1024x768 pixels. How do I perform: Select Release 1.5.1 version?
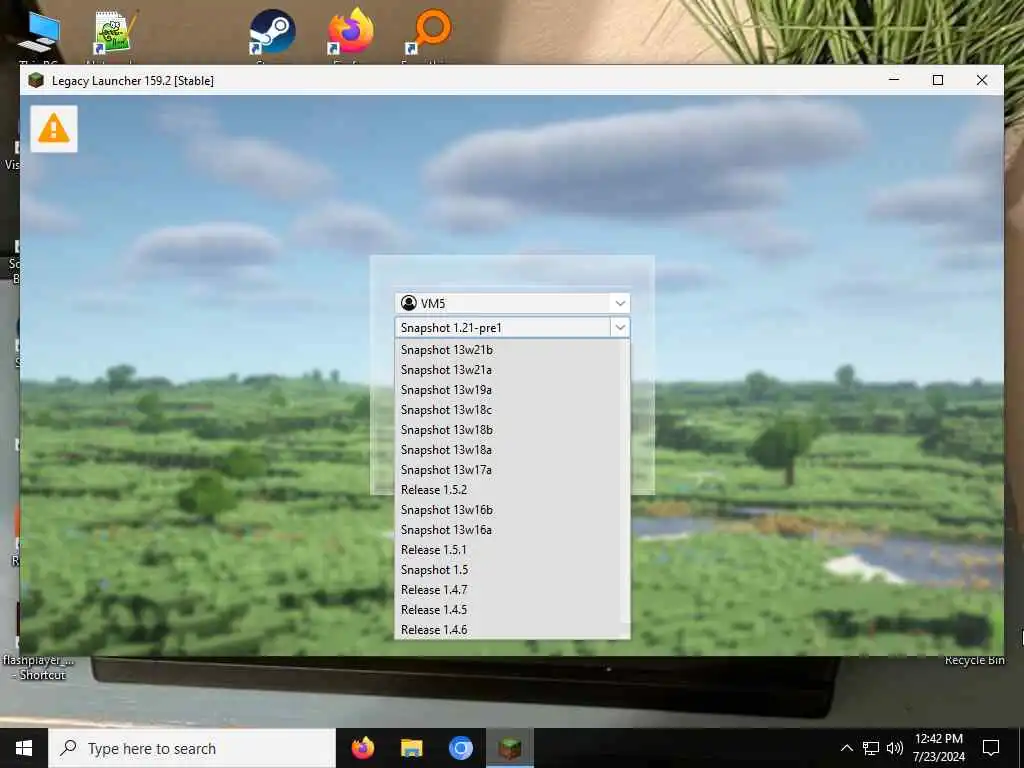(509, 550)
